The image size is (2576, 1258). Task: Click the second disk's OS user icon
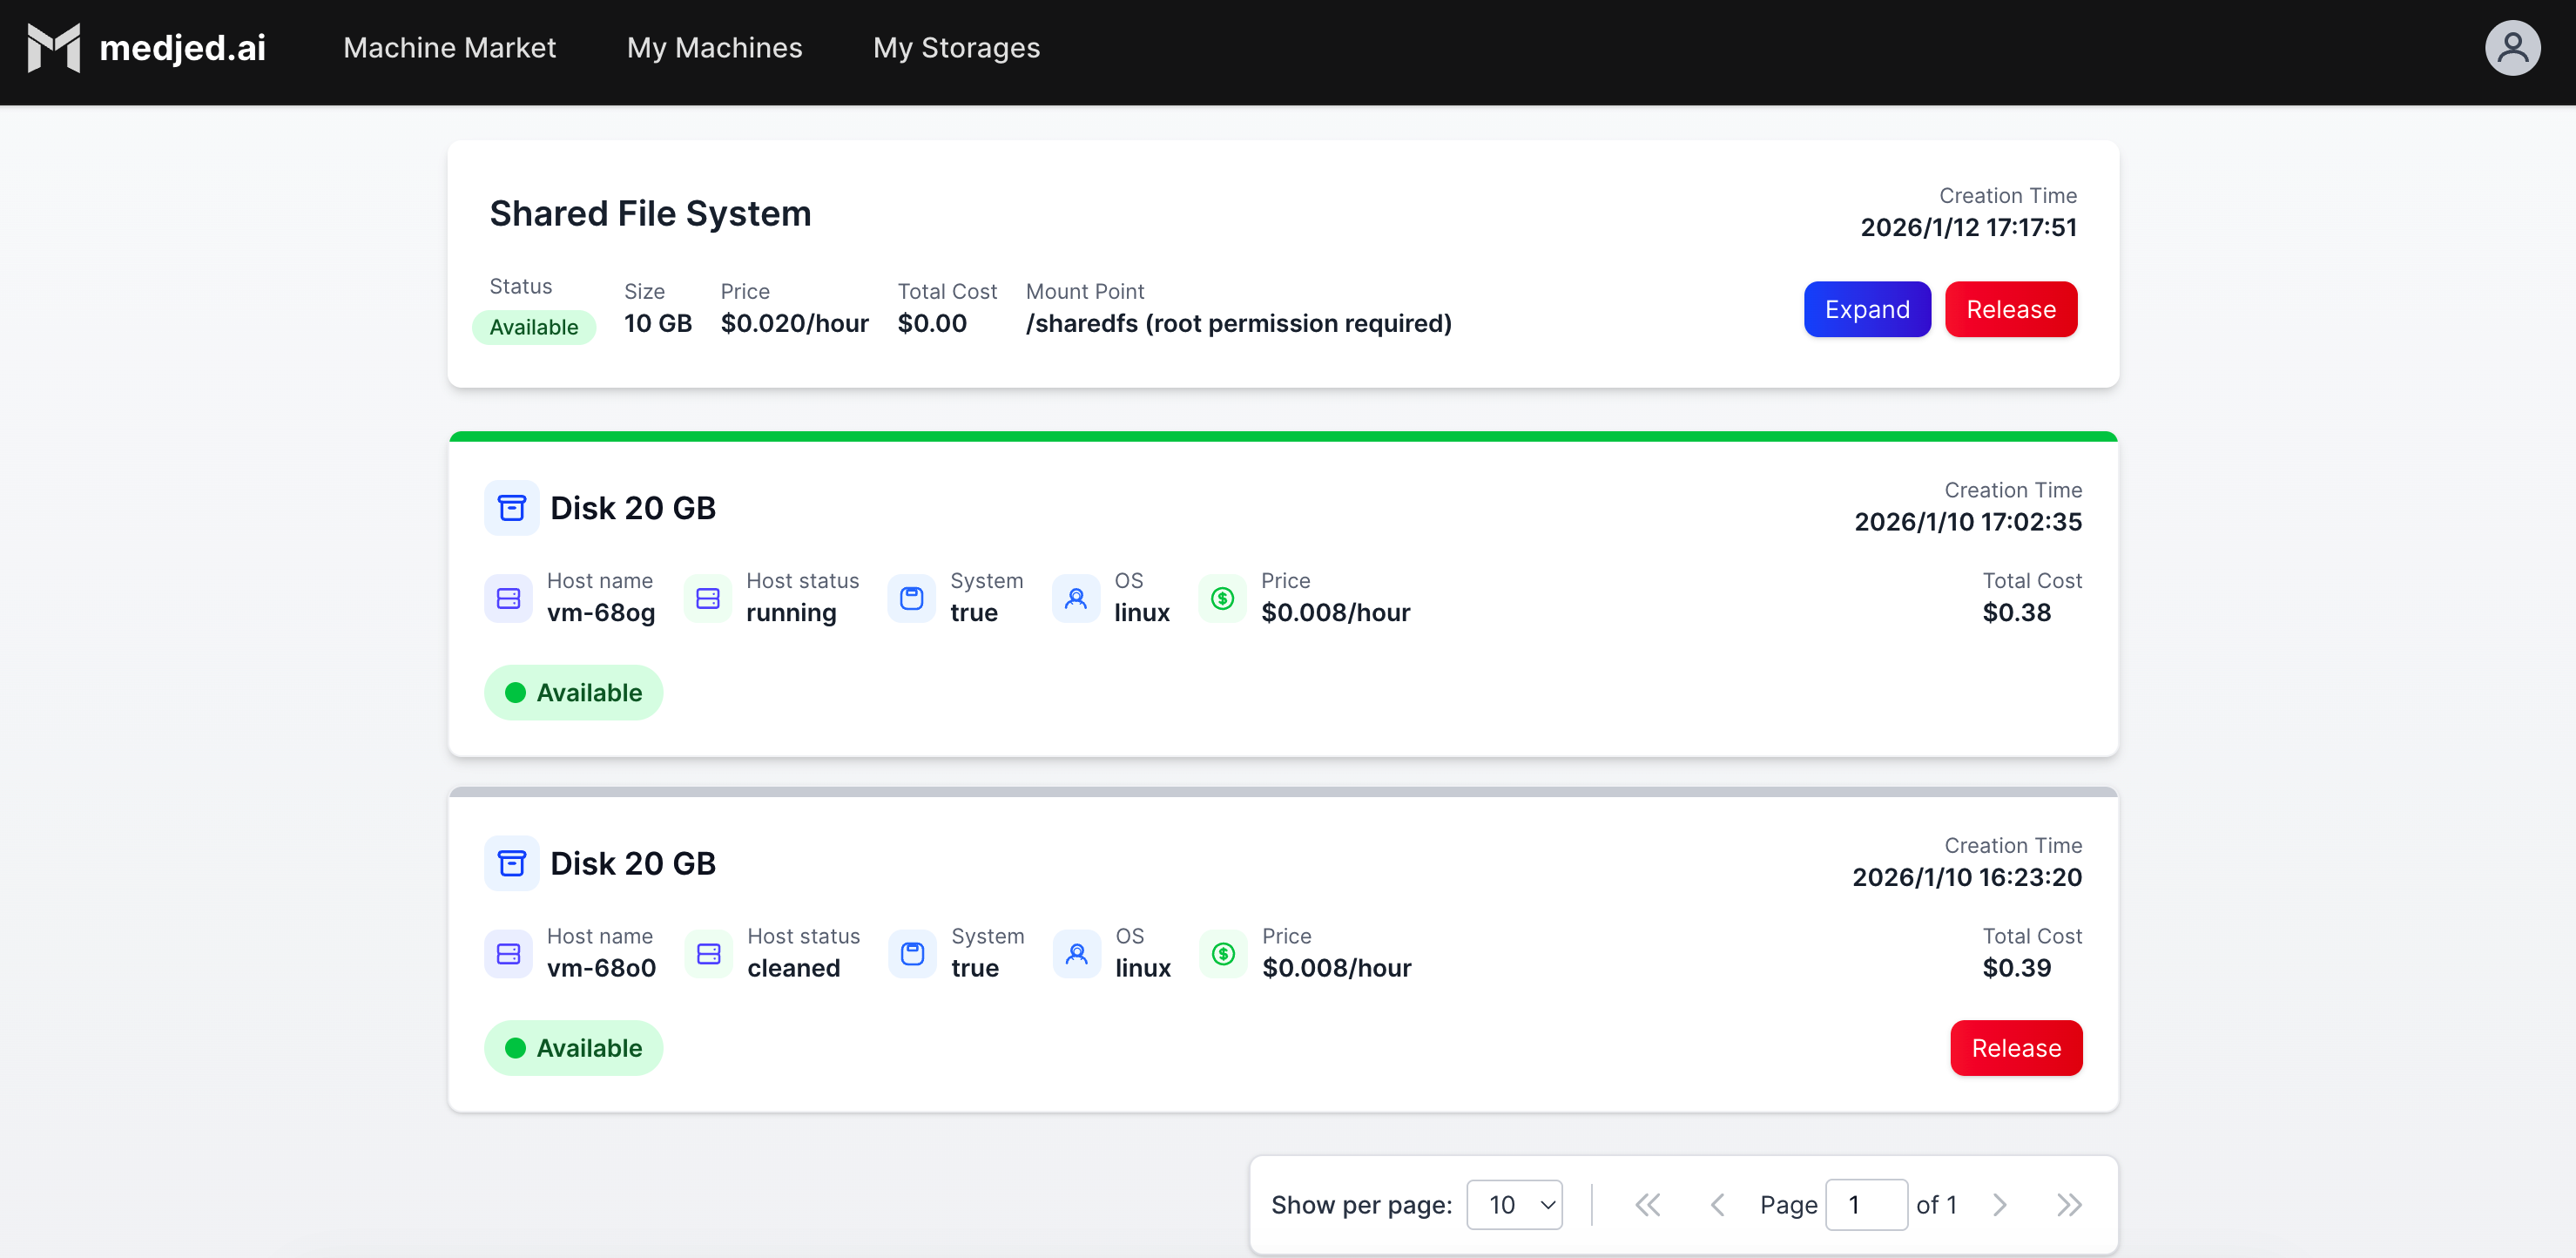[x=1077, y=954]
